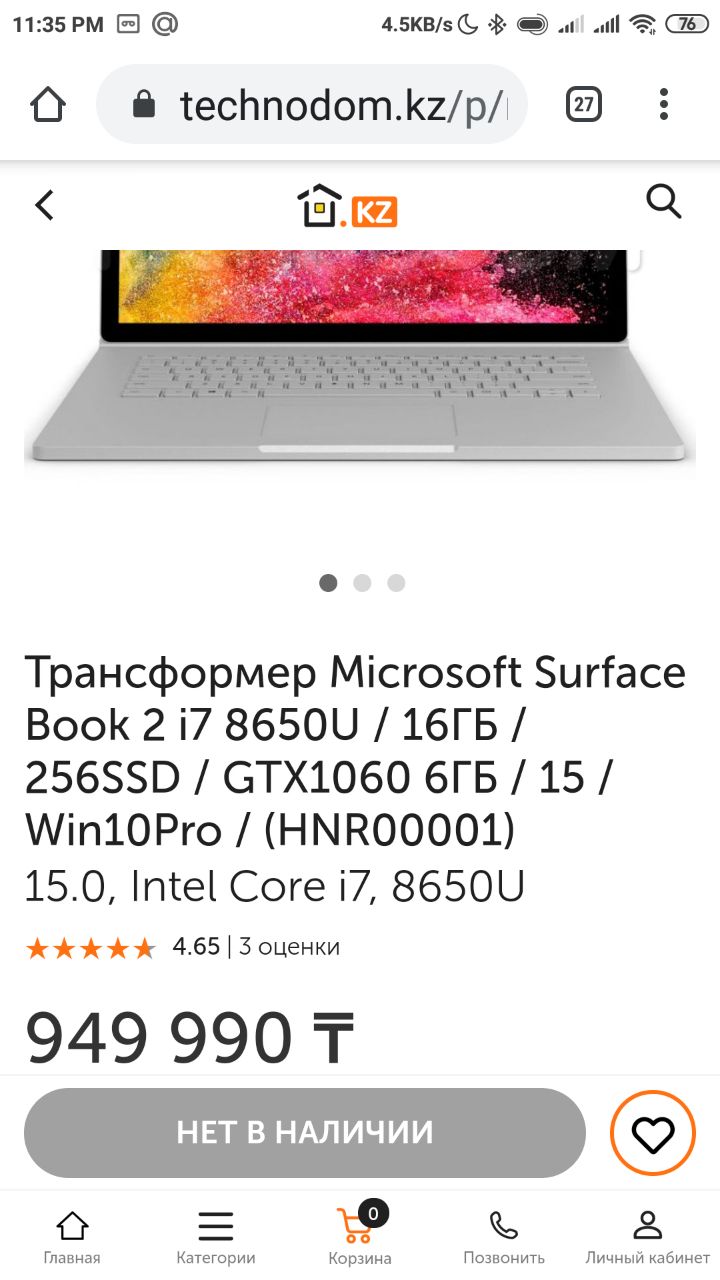Image resolution: width=720 pixels, height=1280 pixels.
Task: Tap the Technodom KZ logo
Action: pos(348,205)
